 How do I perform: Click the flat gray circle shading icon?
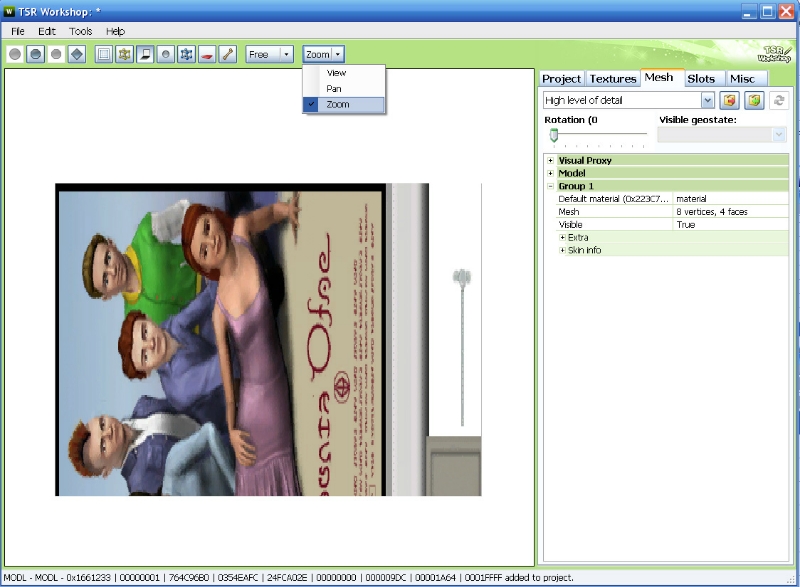tap(15, 54)
